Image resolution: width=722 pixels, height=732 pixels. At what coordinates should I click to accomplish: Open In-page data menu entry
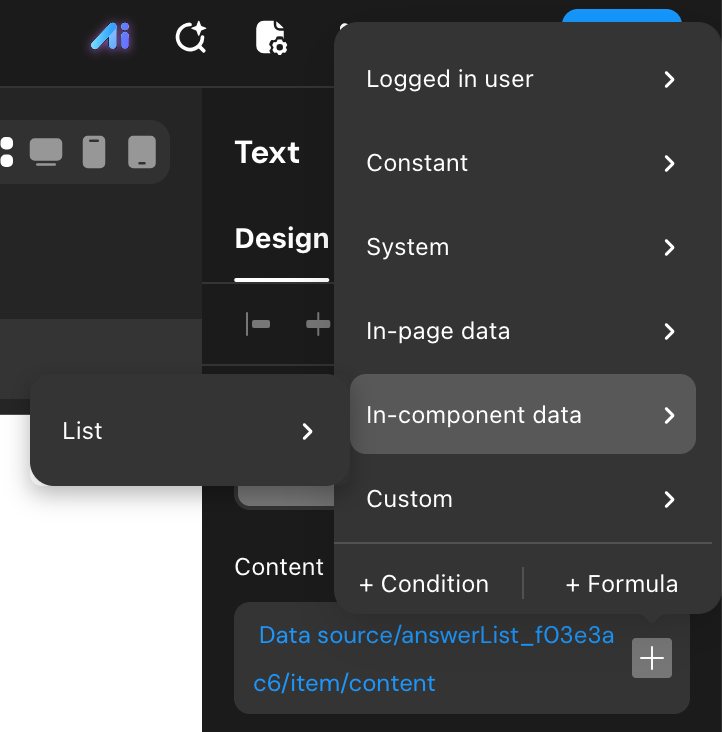pyautogui.click(x=522, y=331)
